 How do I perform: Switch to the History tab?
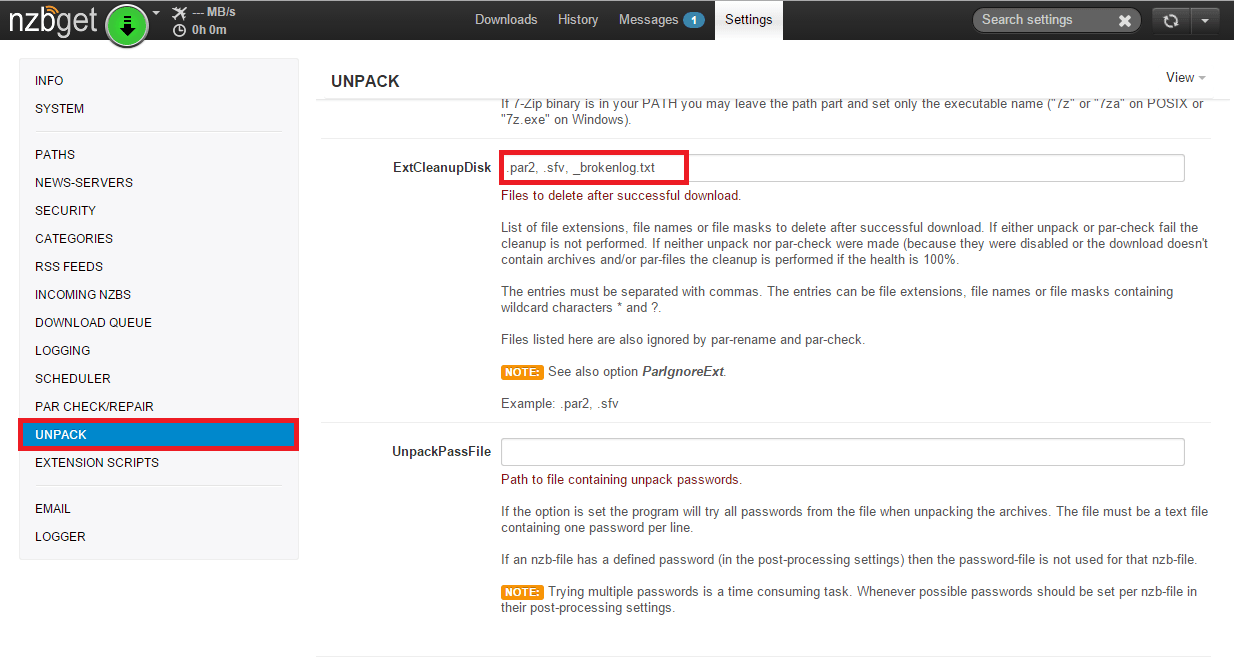[578, 20]
